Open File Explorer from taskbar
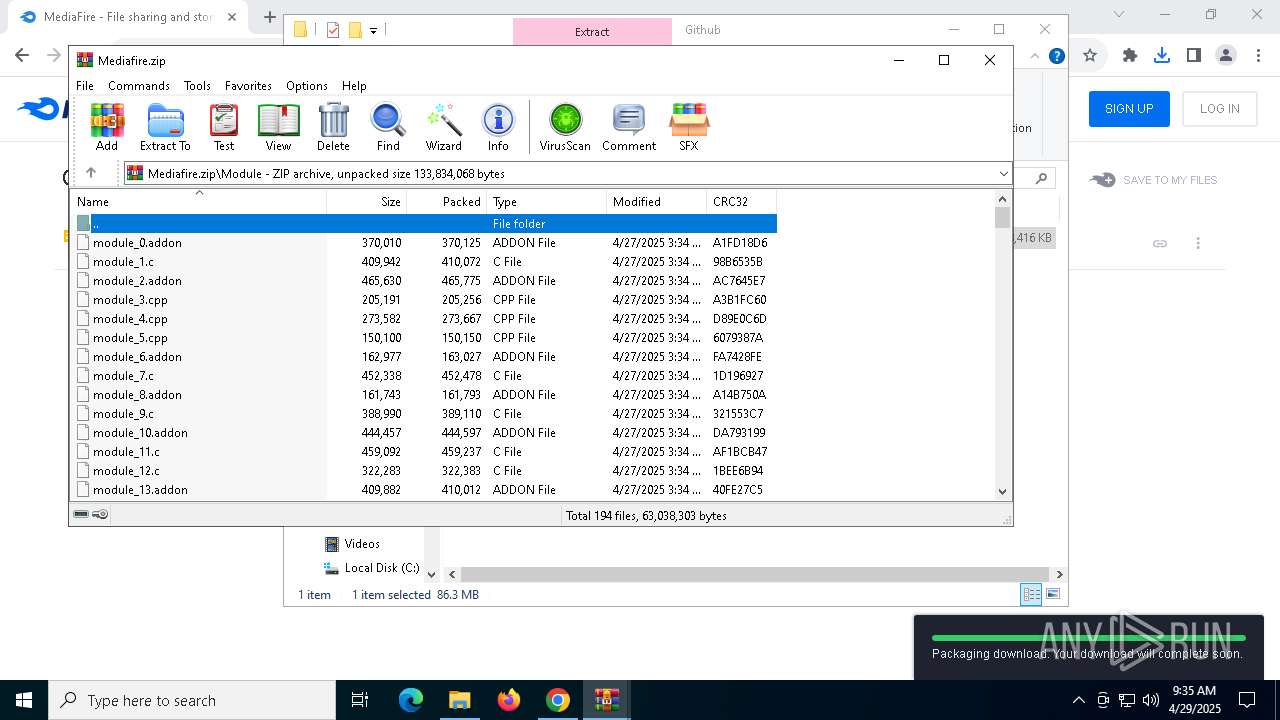The image size is (1280, 720). coord(459,700)
